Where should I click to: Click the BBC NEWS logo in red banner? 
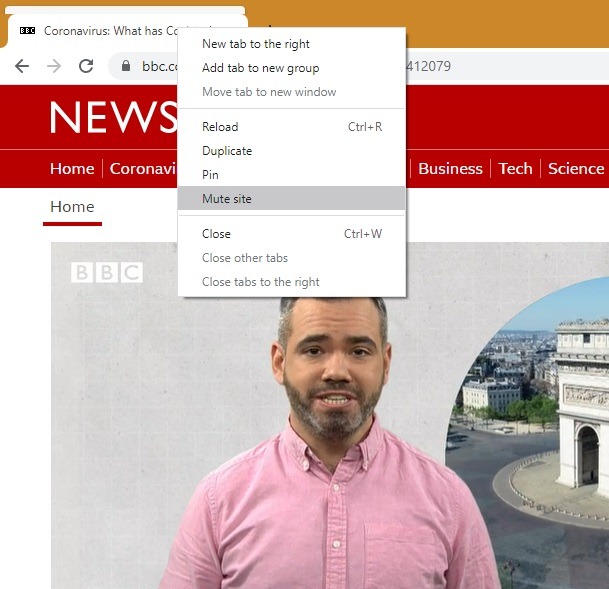pos(112,118)
